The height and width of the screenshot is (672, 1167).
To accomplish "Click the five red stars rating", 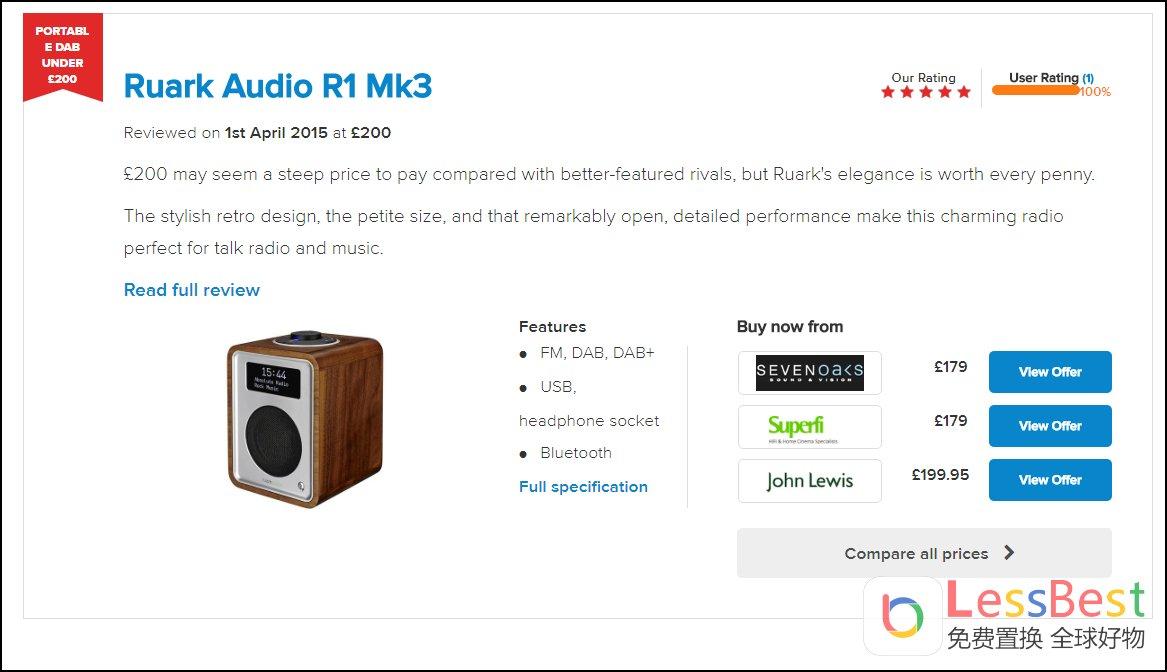I will click(x=925, y=93).
